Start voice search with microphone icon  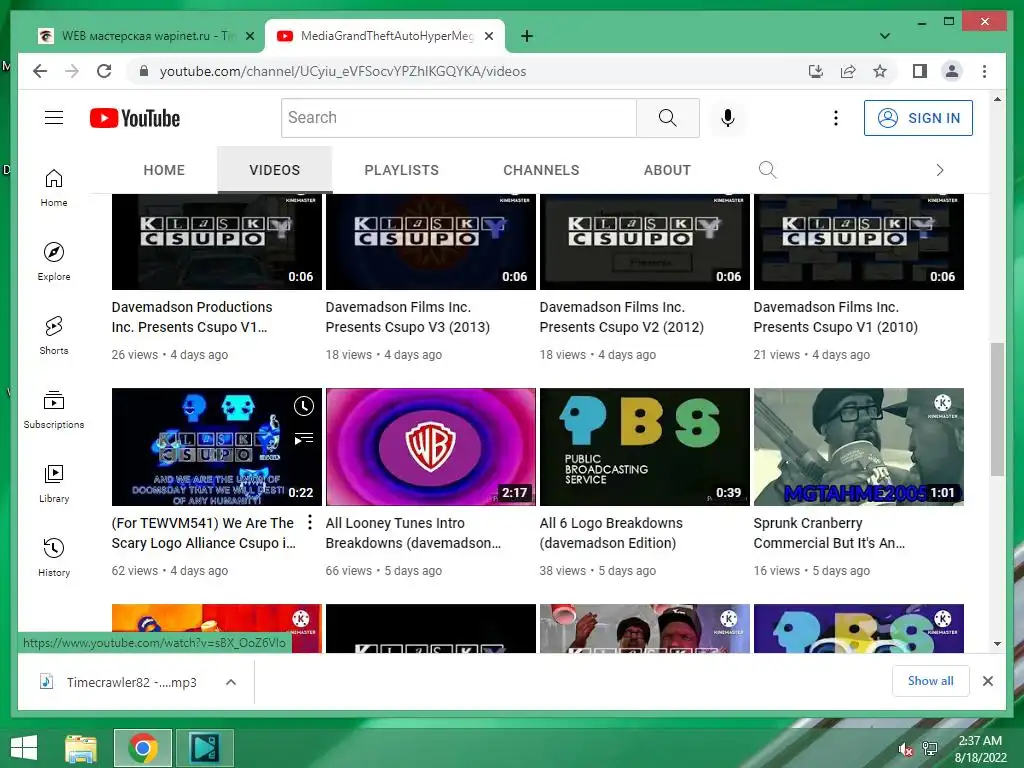728,118
